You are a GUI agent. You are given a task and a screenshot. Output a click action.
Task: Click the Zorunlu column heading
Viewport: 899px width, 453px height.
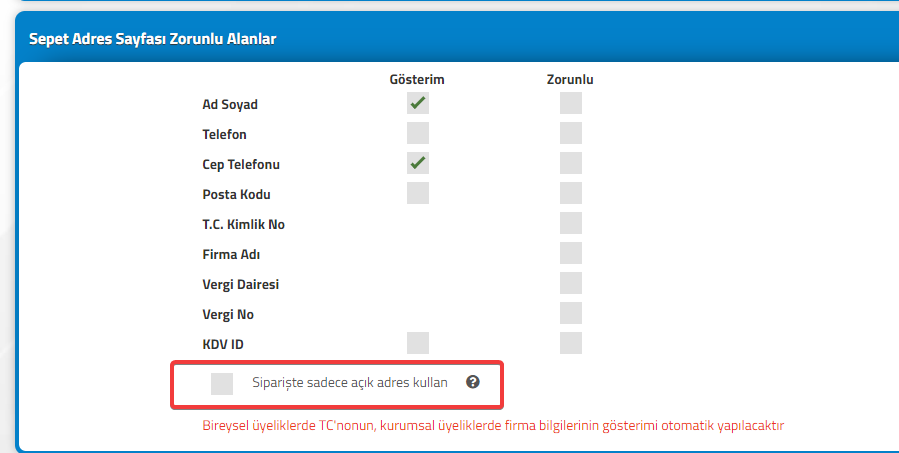click(x=570, y=80)
